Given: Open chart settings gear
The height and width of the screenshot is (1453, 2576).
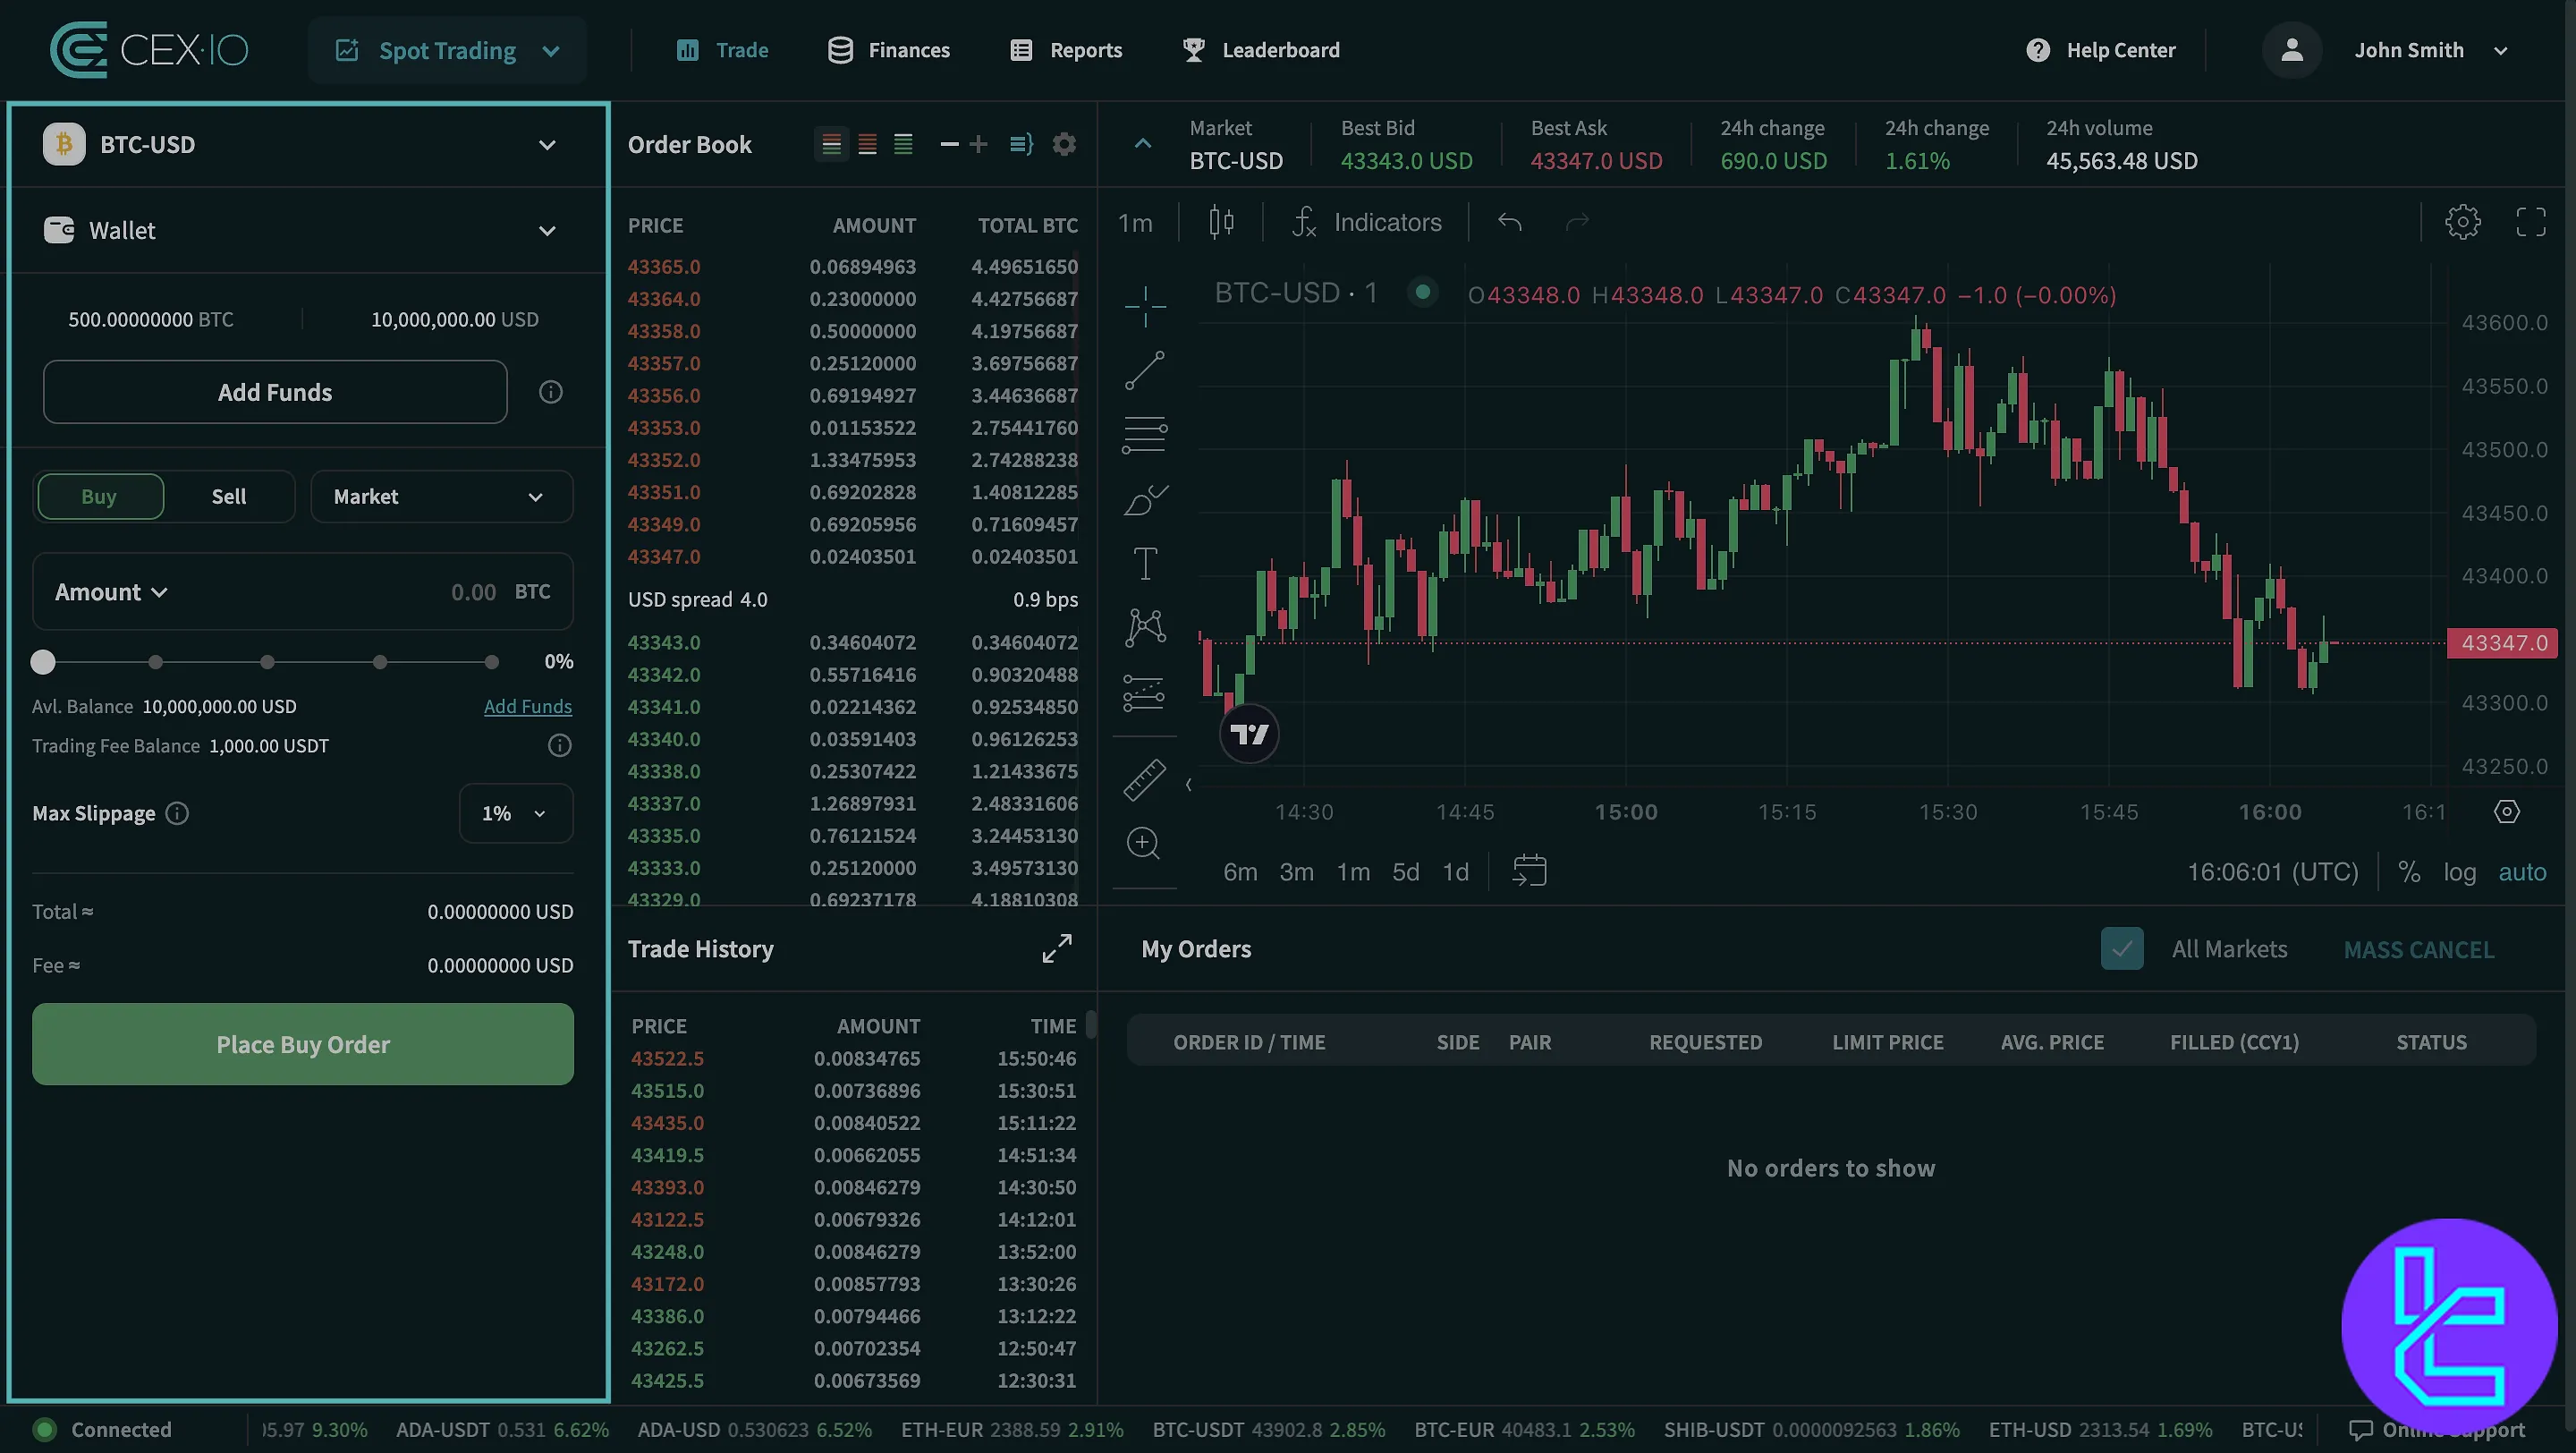Looking at the screenshot, I should pos(2462,222).
